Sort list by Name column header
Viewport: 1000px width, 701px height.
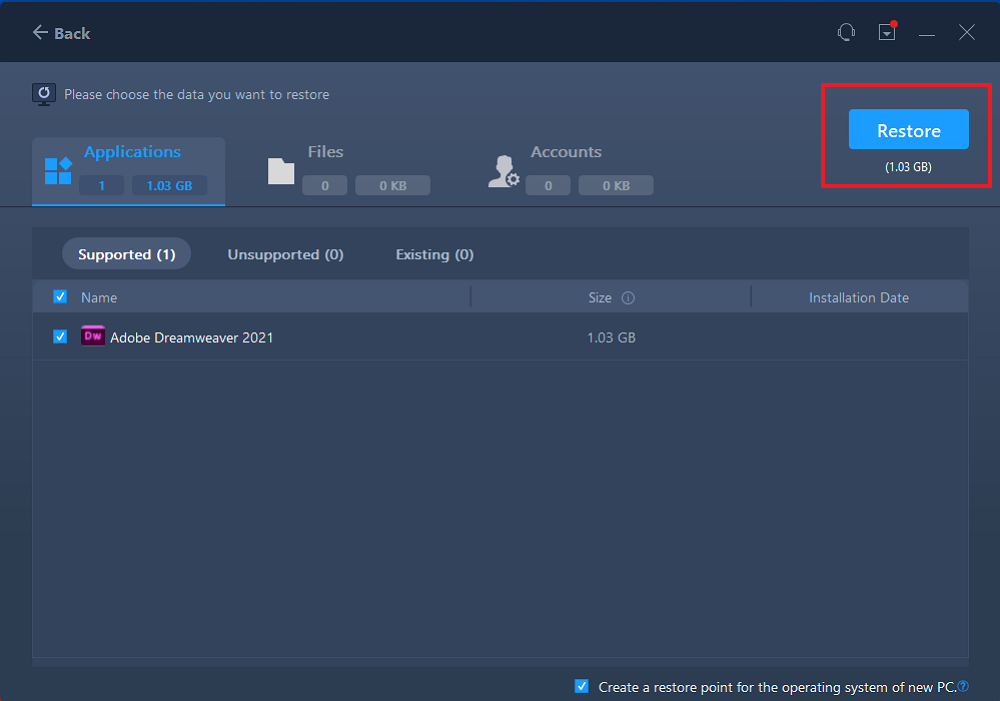point(99,297)
